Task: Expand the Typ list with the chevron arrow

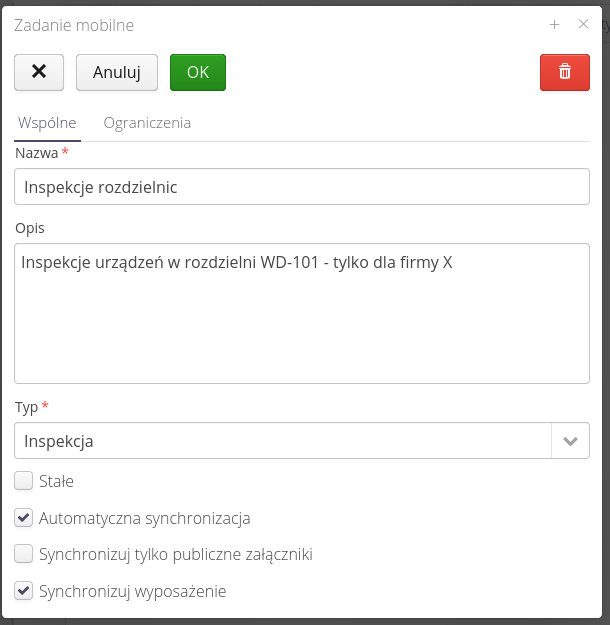Action: tap(570, 441)
